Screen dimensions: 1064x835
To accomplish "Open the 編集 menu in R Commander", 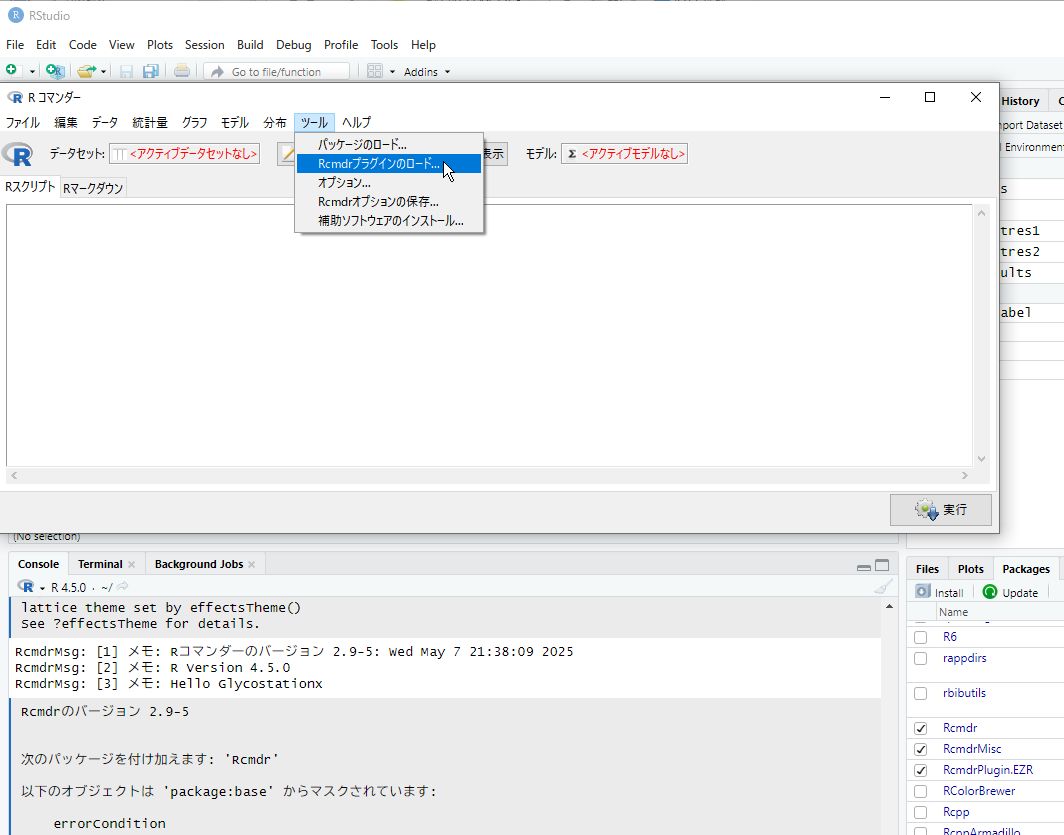I will (66, 123).
